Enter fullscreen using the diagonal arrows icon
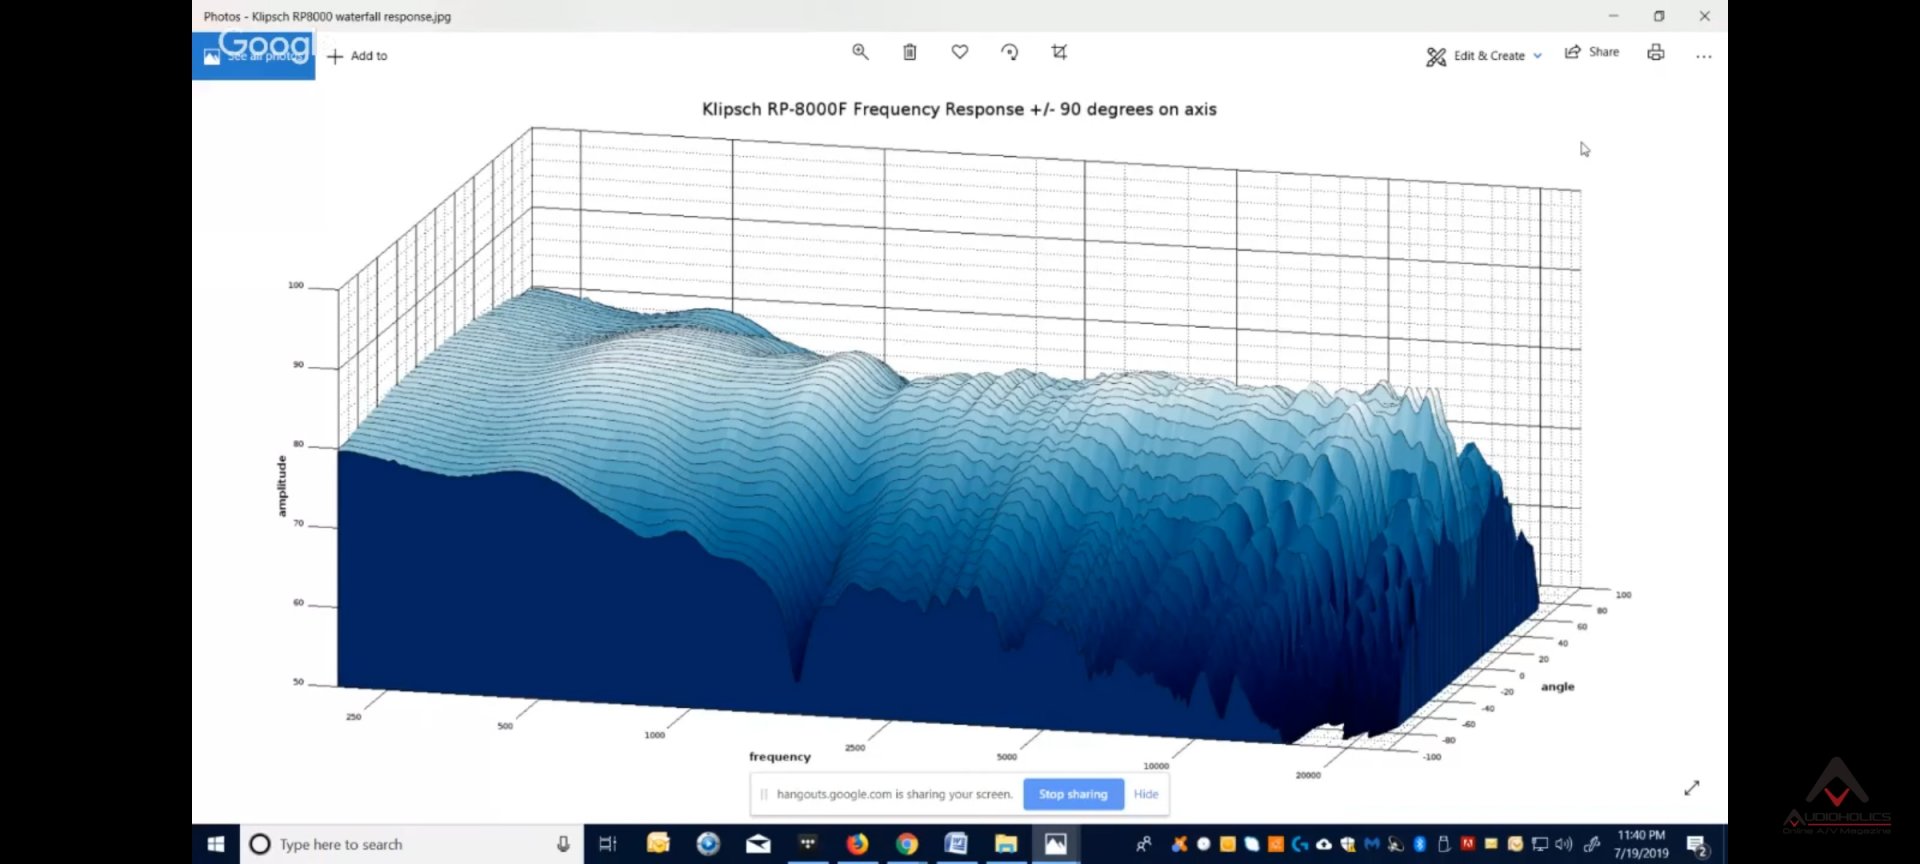1920x864 pixels. pyautogui.click(x=1692, y=788)
